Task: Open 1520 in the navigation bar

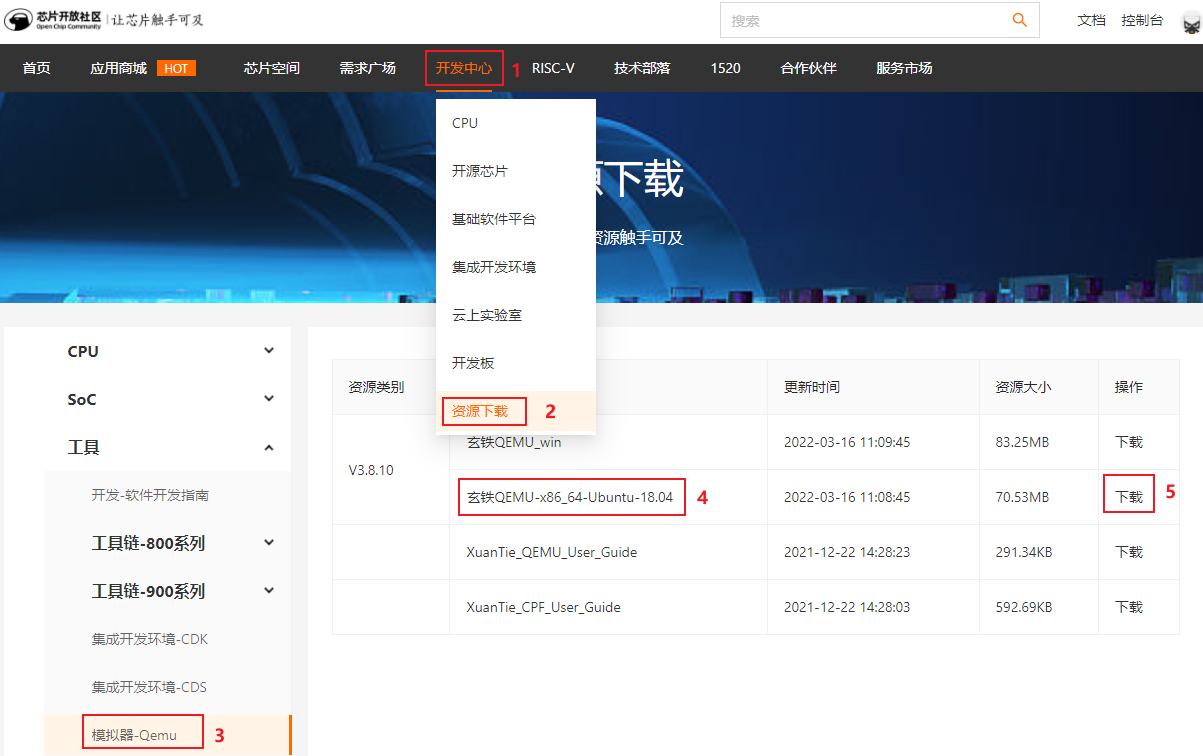Action: 726,68
